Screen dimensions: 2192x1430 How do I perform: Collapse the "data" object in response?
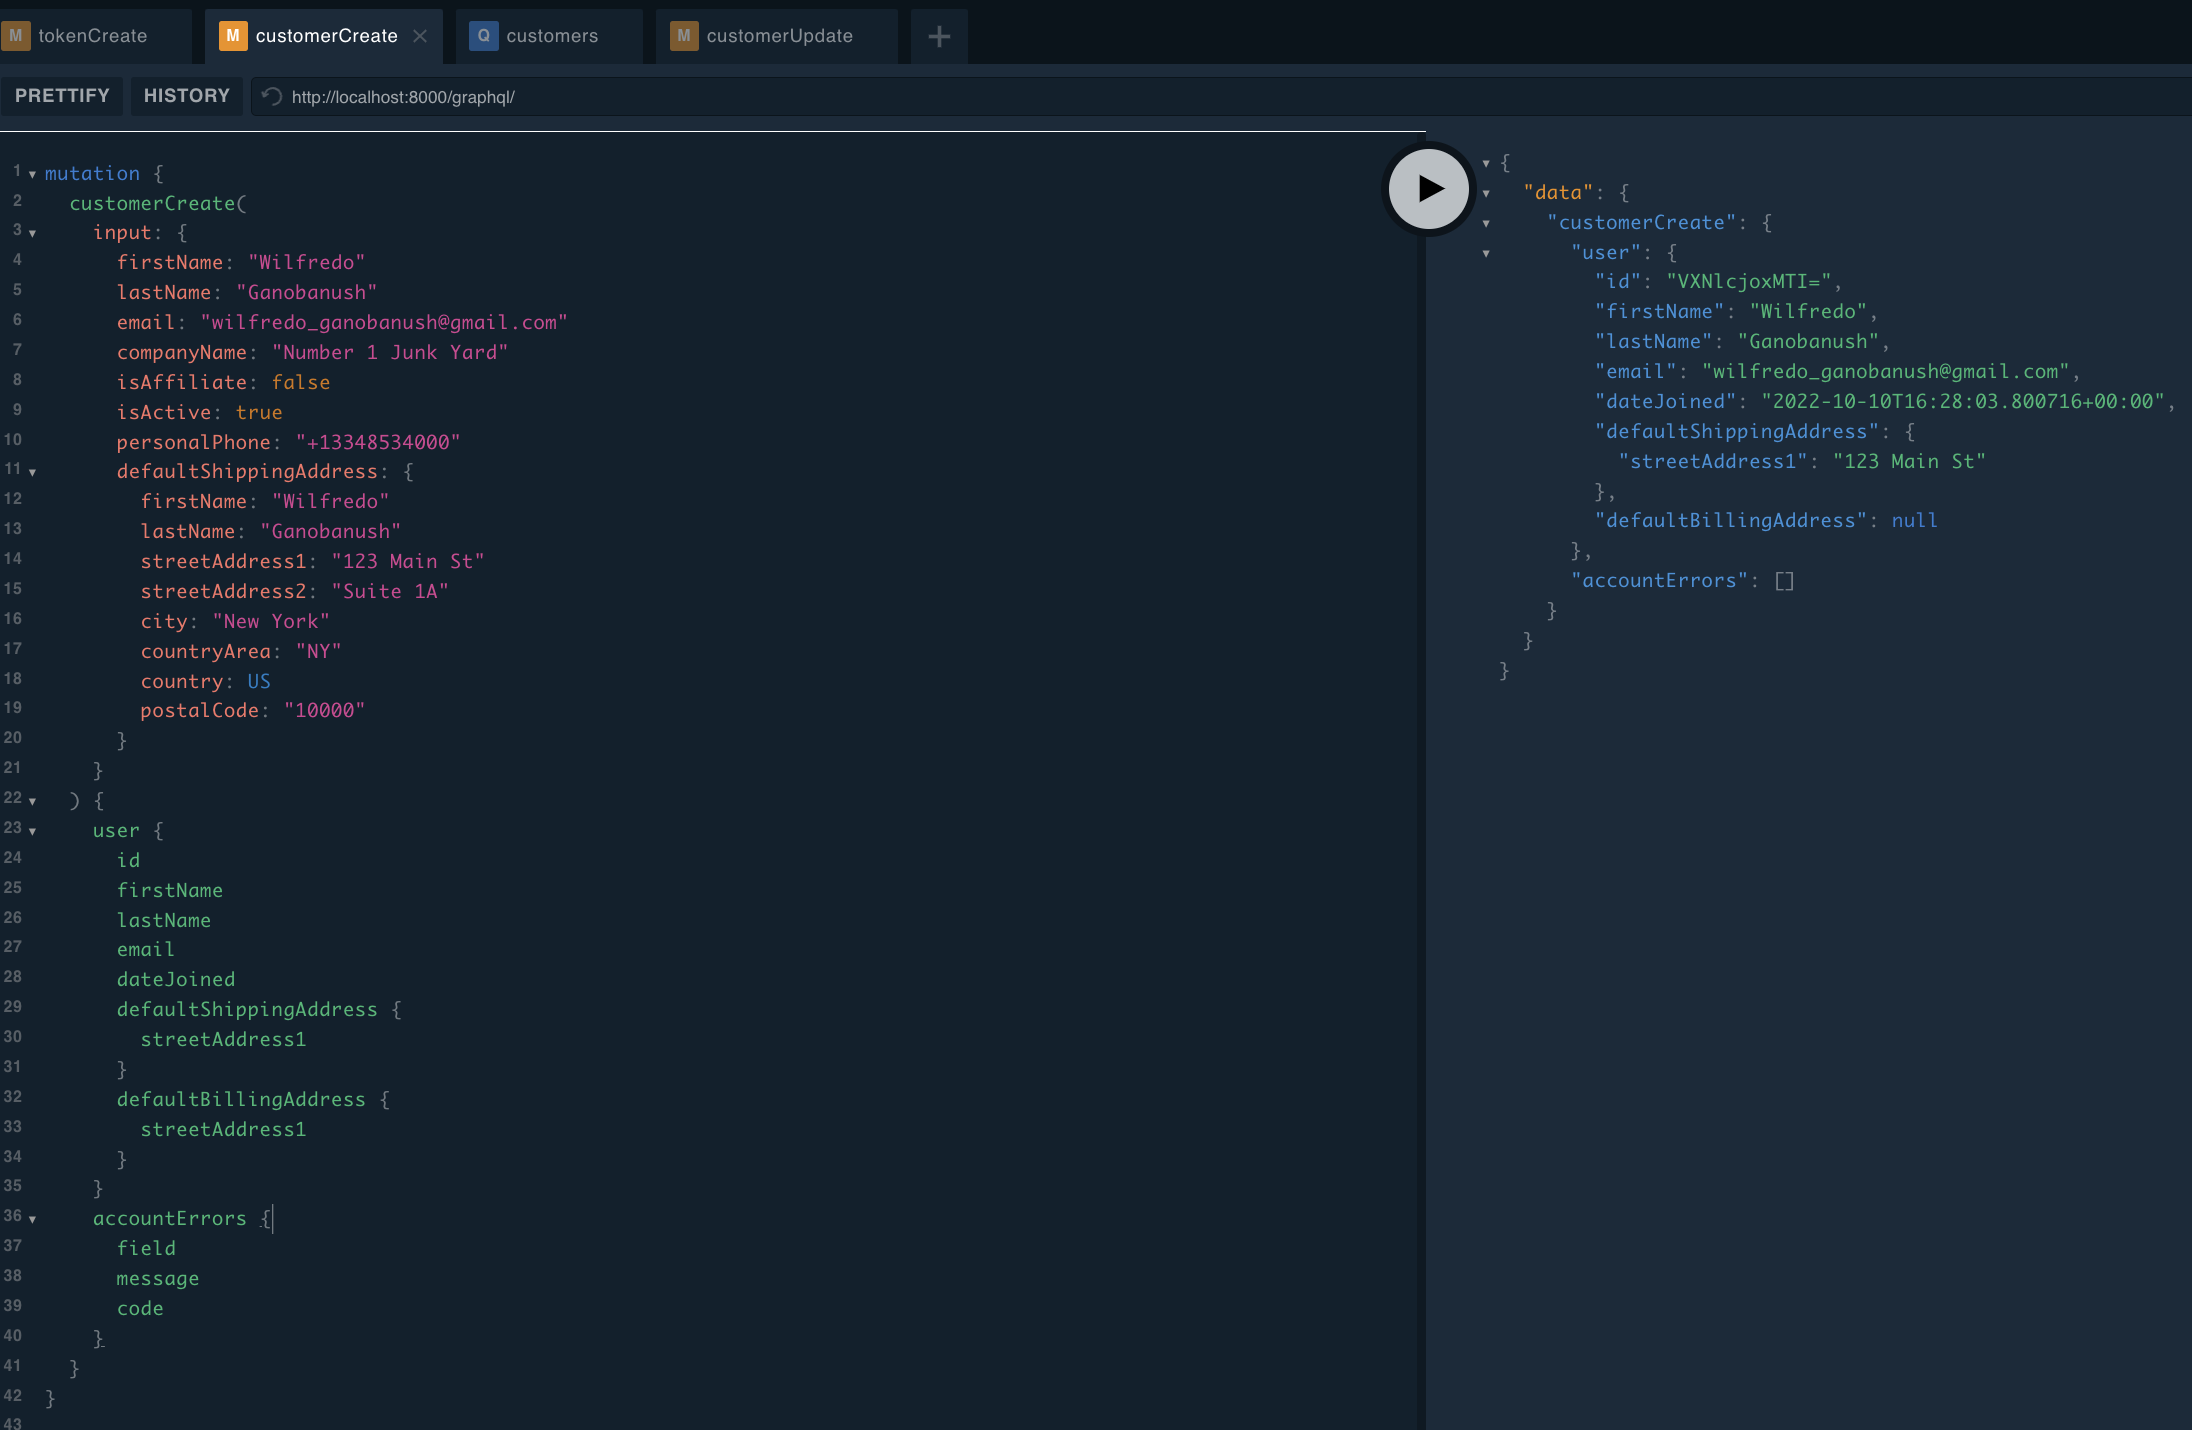1486,193
